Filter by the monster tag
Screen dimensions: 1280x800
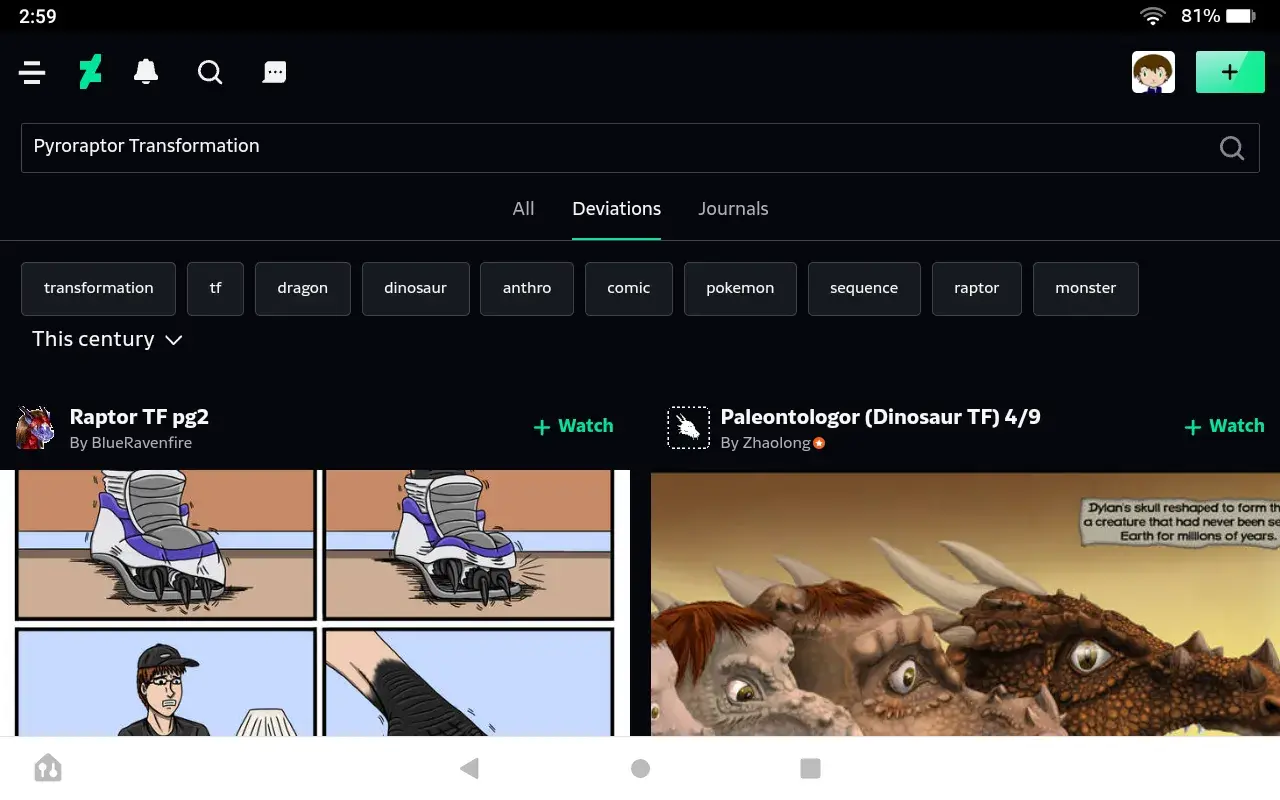click(1085, 288)
